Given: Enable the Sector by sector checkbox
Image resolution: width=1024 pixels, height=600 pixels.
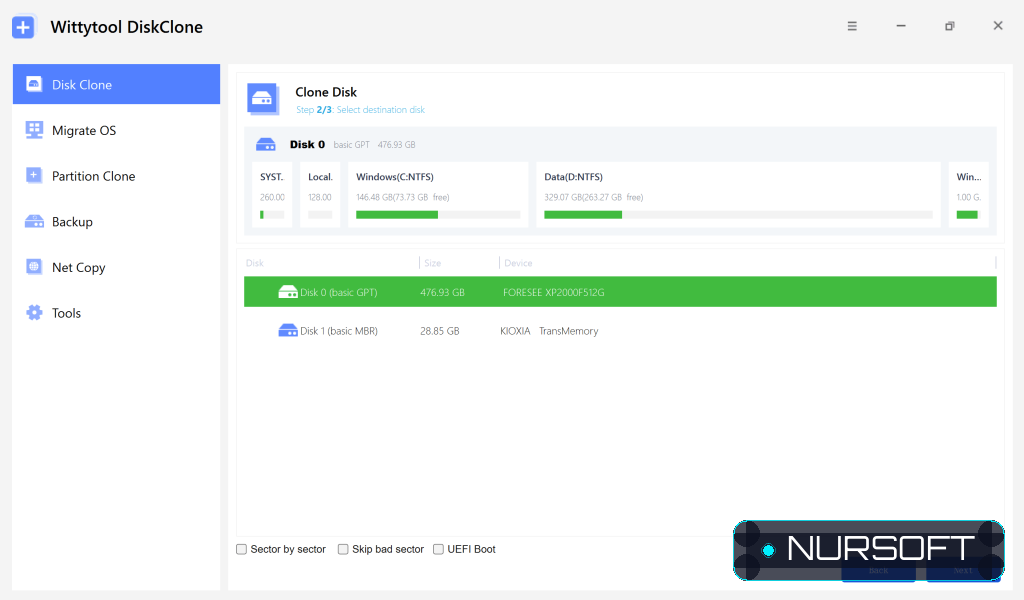Looking at the screenshot, I should pyautogui.click(x=242, y=549).
